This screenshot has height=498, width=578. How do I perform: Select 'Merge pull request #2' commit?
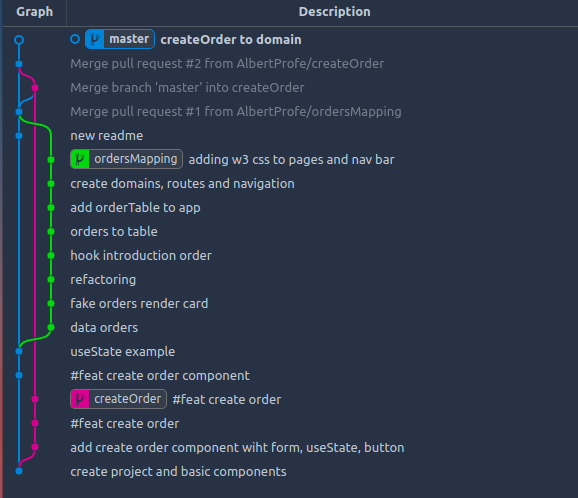click(227, 64)
